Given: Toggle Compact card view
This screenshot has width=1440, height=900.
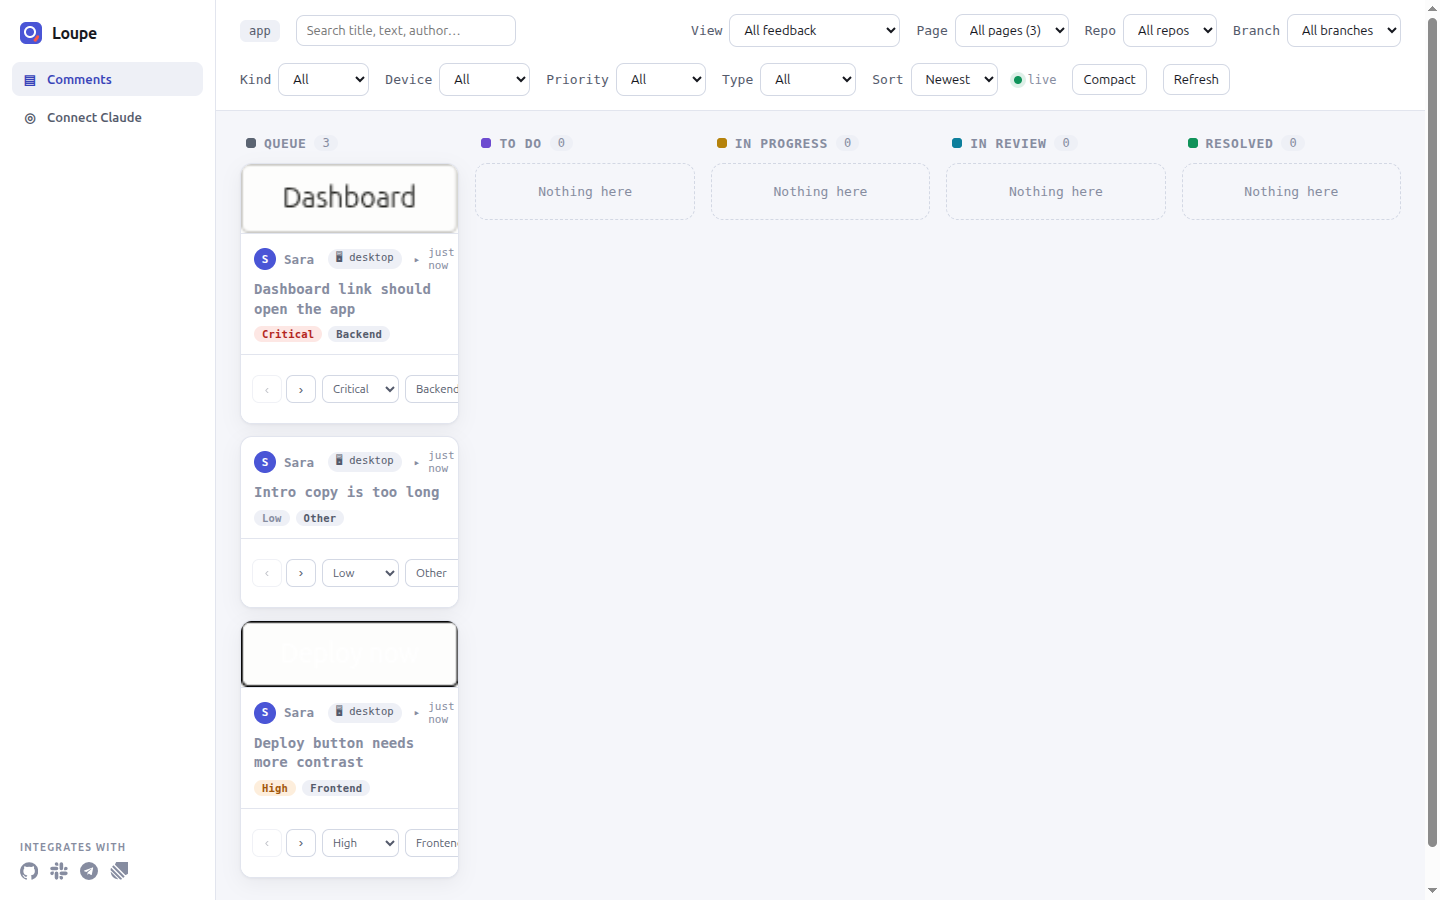Looking at the screenshot, I should coord(1109,79).
